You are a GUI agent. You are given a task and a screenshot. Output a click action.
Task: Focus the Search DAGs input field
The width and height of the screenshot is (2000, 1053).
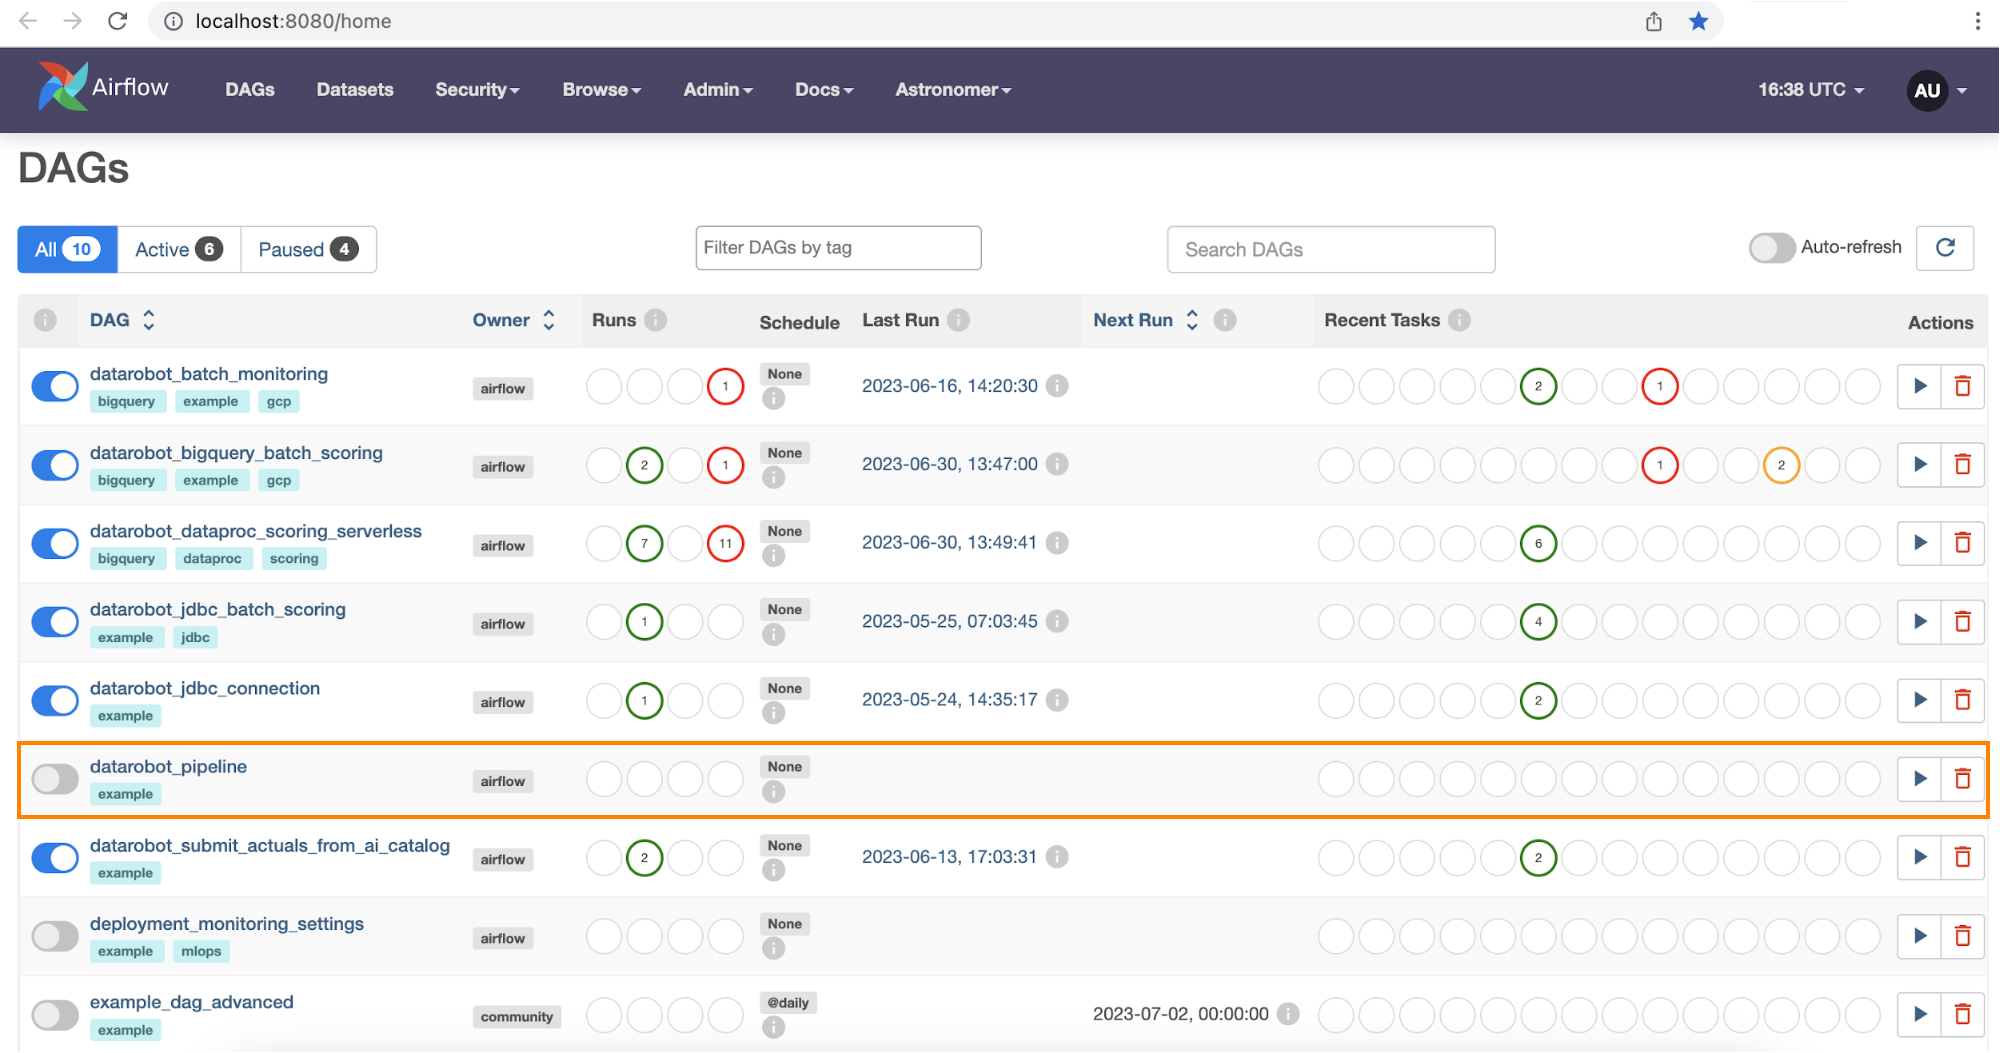click(x=1330, y=249)
